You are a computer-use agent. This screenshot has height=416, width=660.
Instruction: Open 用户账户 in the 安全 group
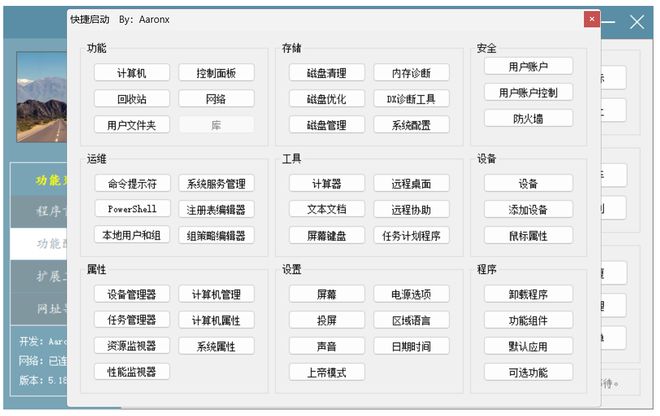[x=528, y=66]
